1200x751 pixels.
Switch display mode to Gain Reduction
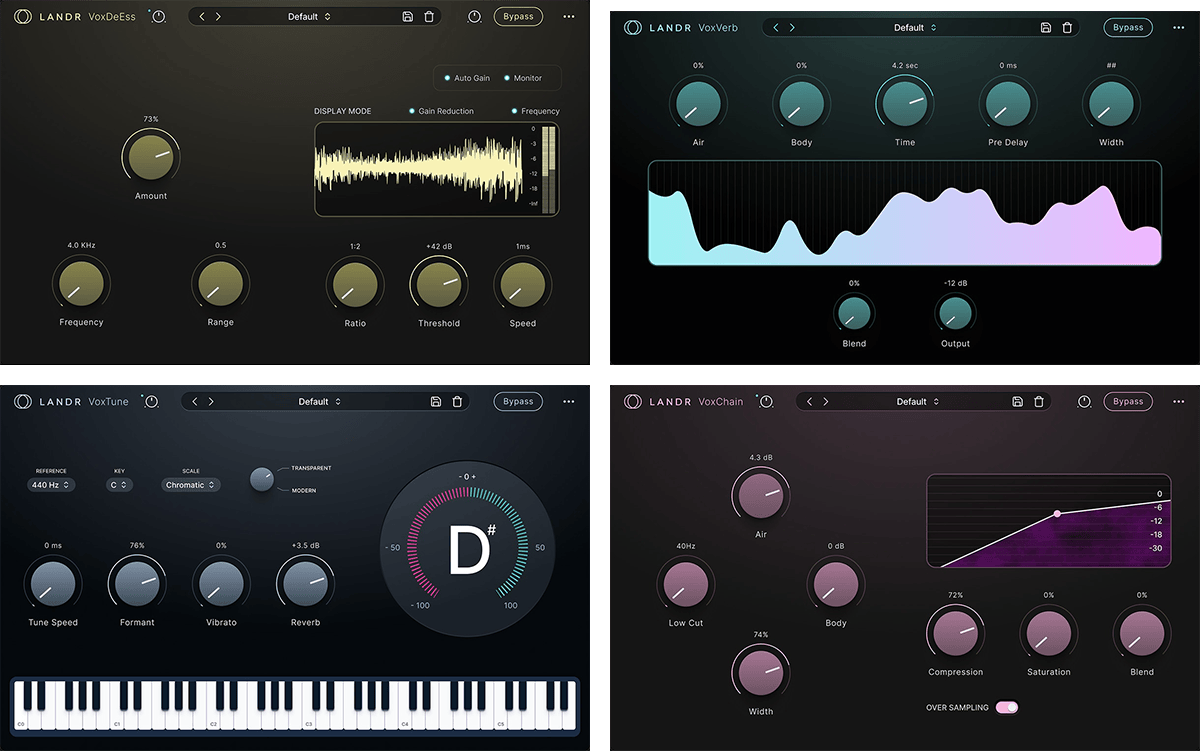[441, 111]
